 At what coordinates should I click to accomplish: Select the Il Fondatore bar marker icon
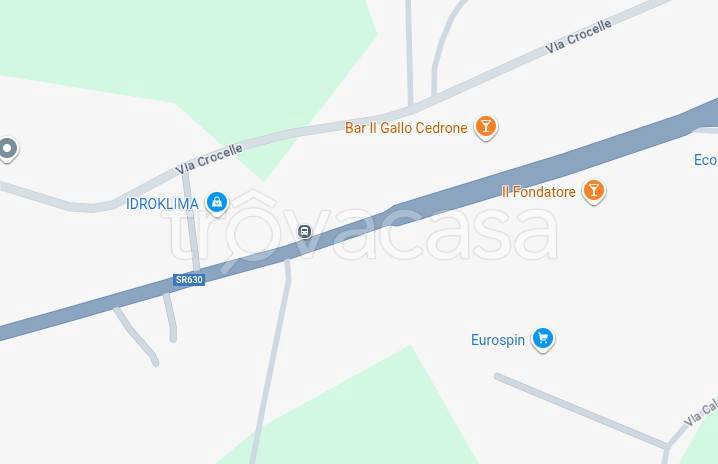pos(593,191)
